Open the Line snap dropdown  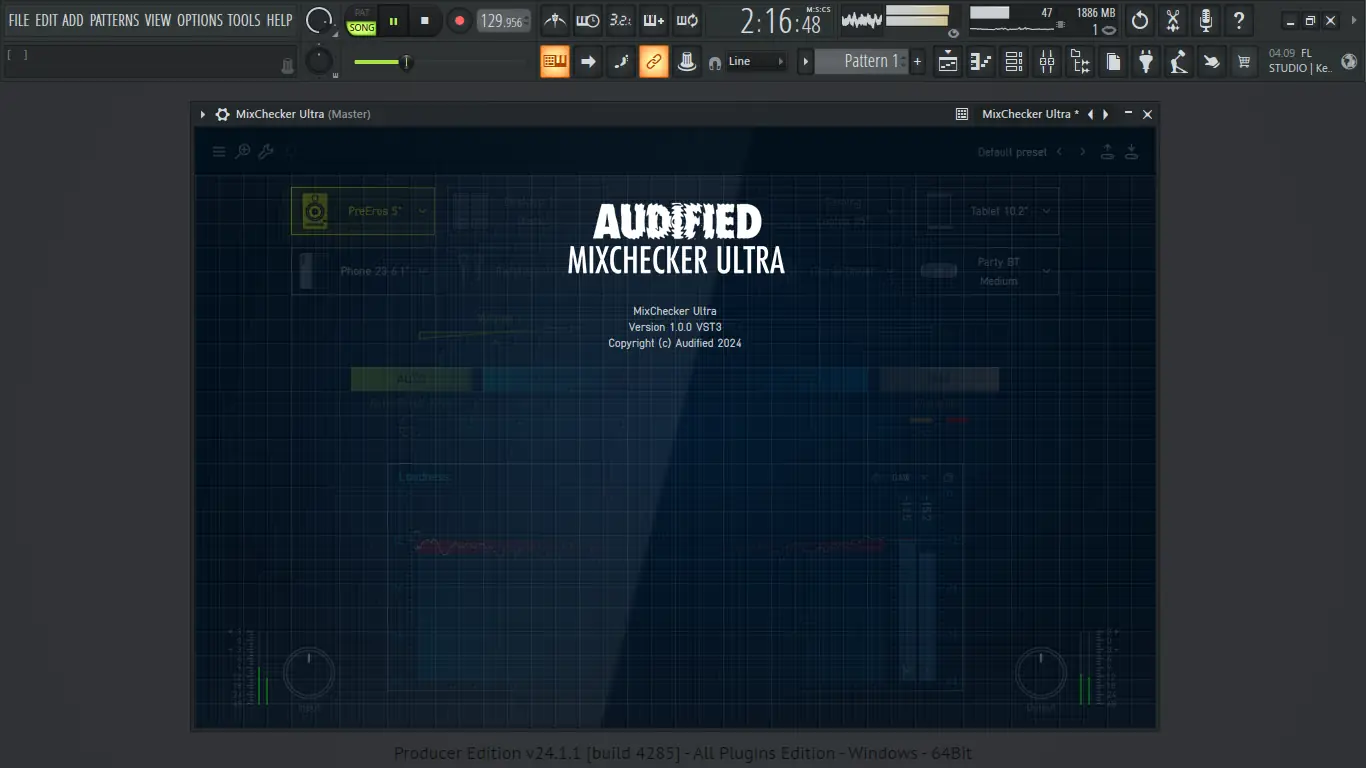(x=756, y=62)
